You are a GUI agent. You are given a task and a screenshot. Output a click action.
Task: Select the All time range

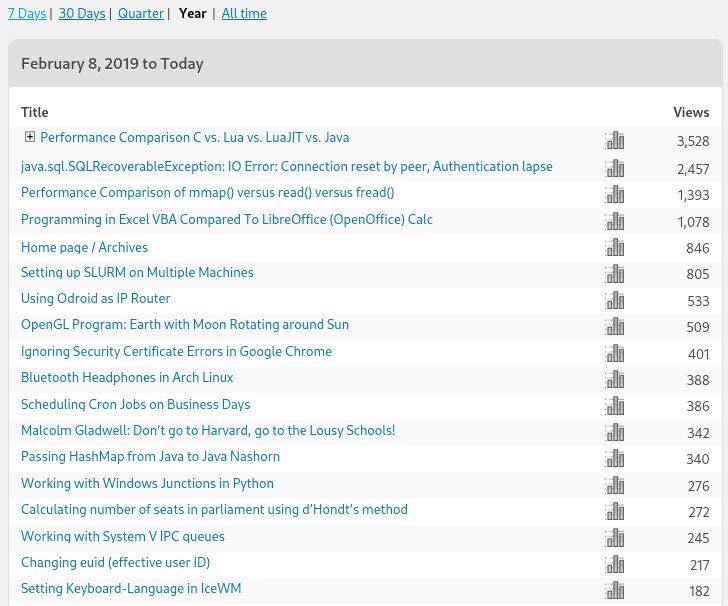click(x=244, y=14)
